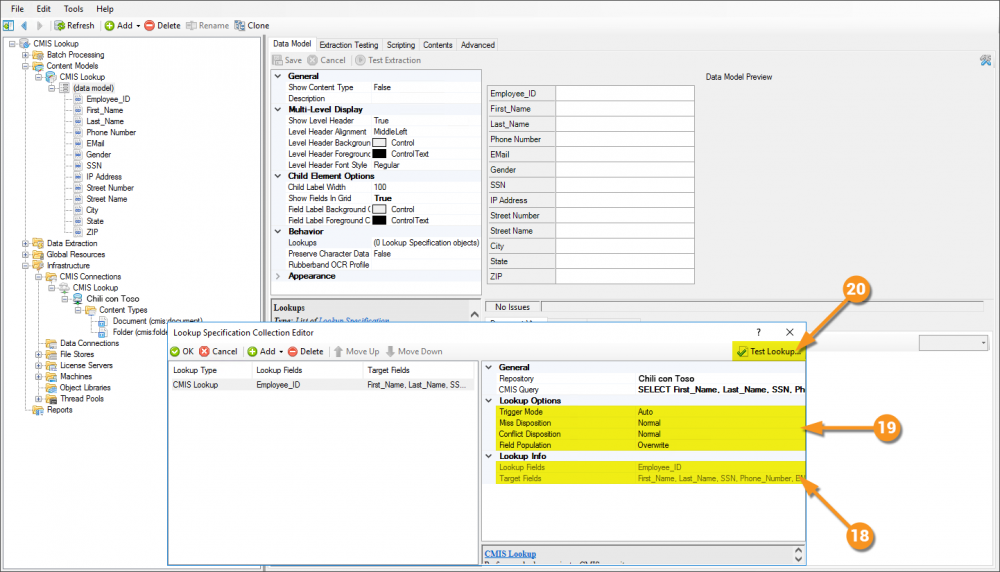Select the (data model) node in tree
Screen dimensions: 1000x572
point(93,88)
